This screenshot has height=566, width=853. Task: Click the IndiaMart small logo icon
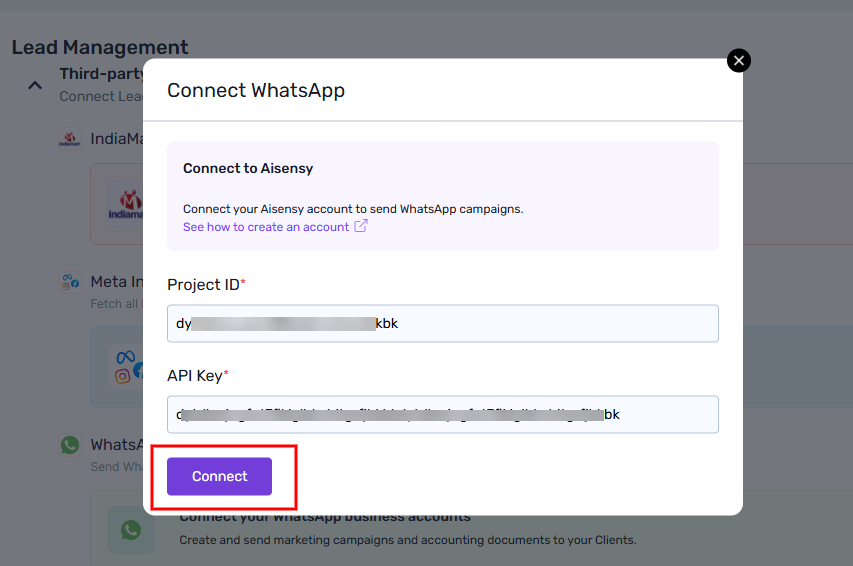click(x=70, y=138)
